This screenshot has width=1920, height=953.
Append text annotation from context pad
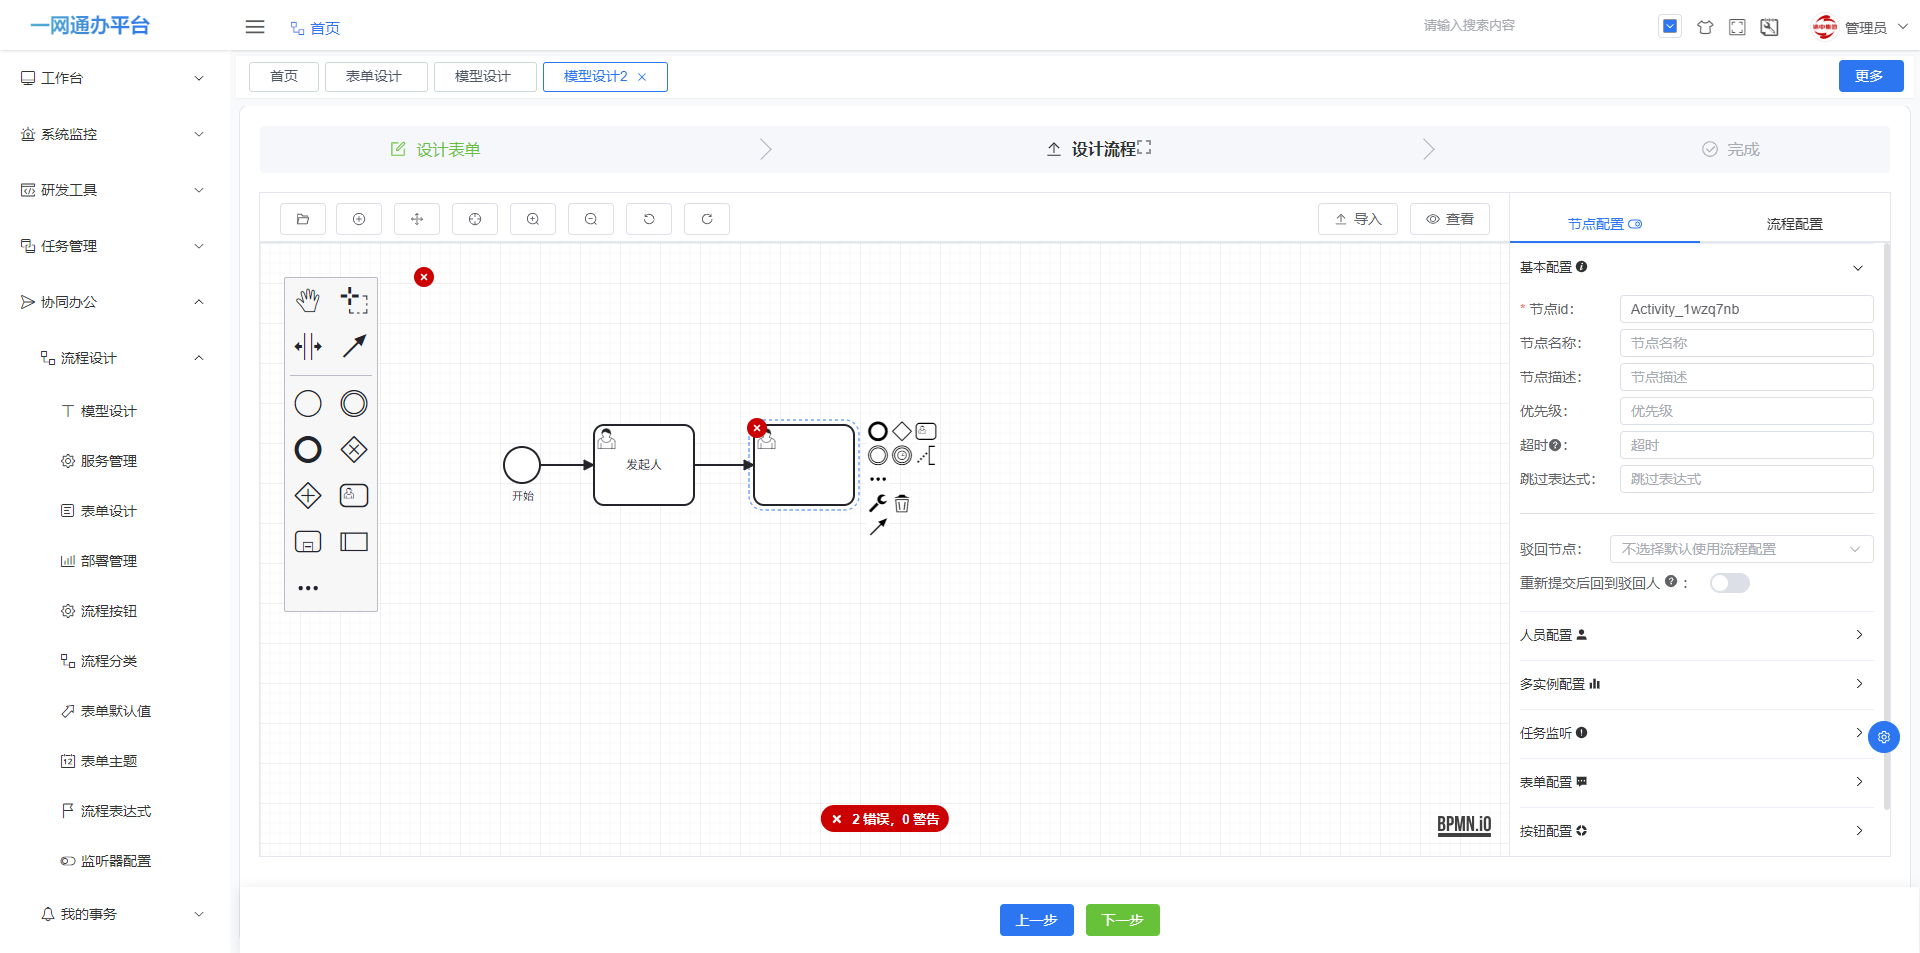[x=926, y=456]
